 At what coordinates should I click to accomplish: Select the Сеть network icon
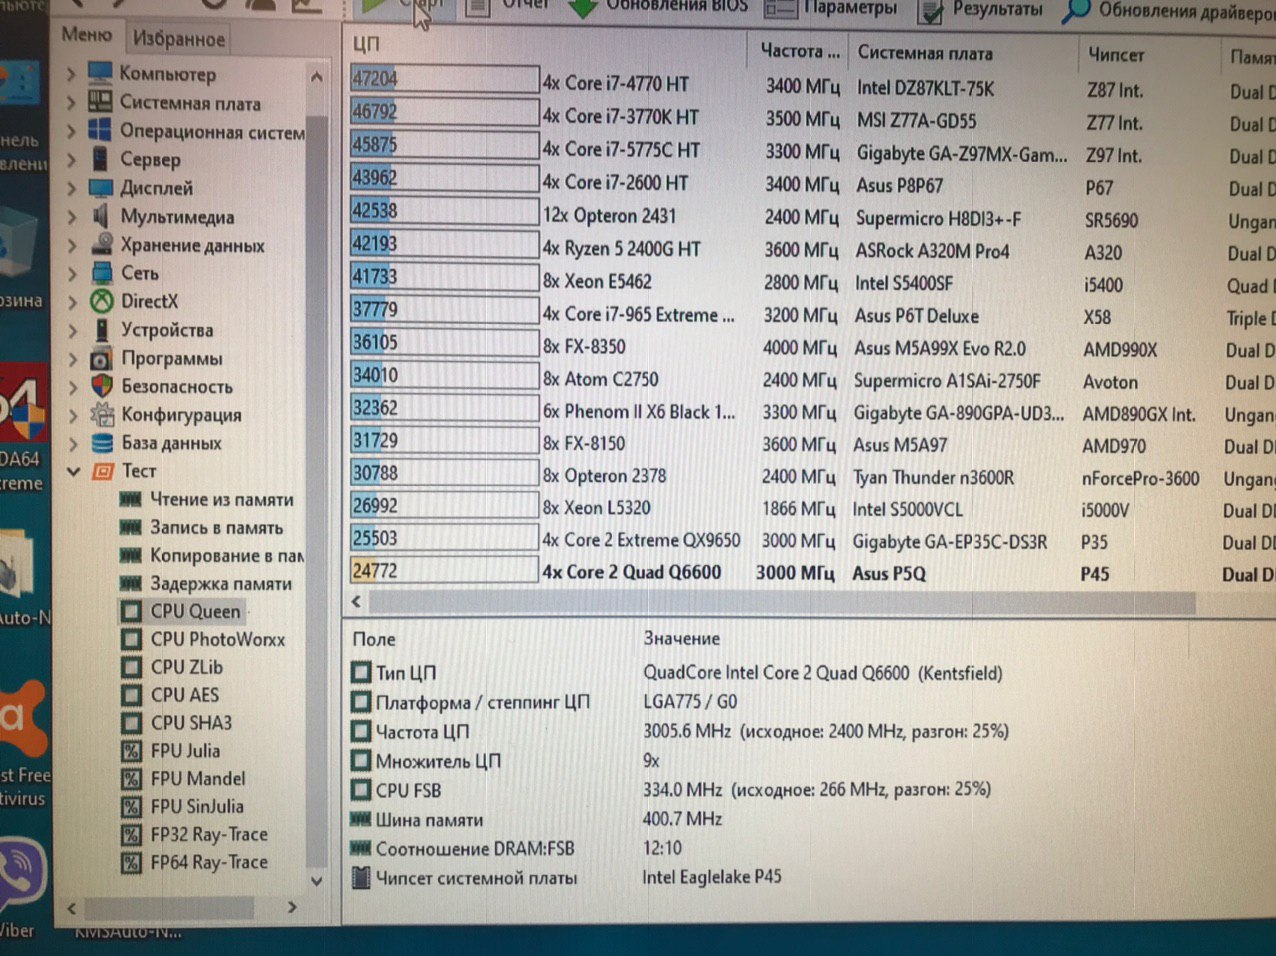pyautogui.click(x=102, y=272)
